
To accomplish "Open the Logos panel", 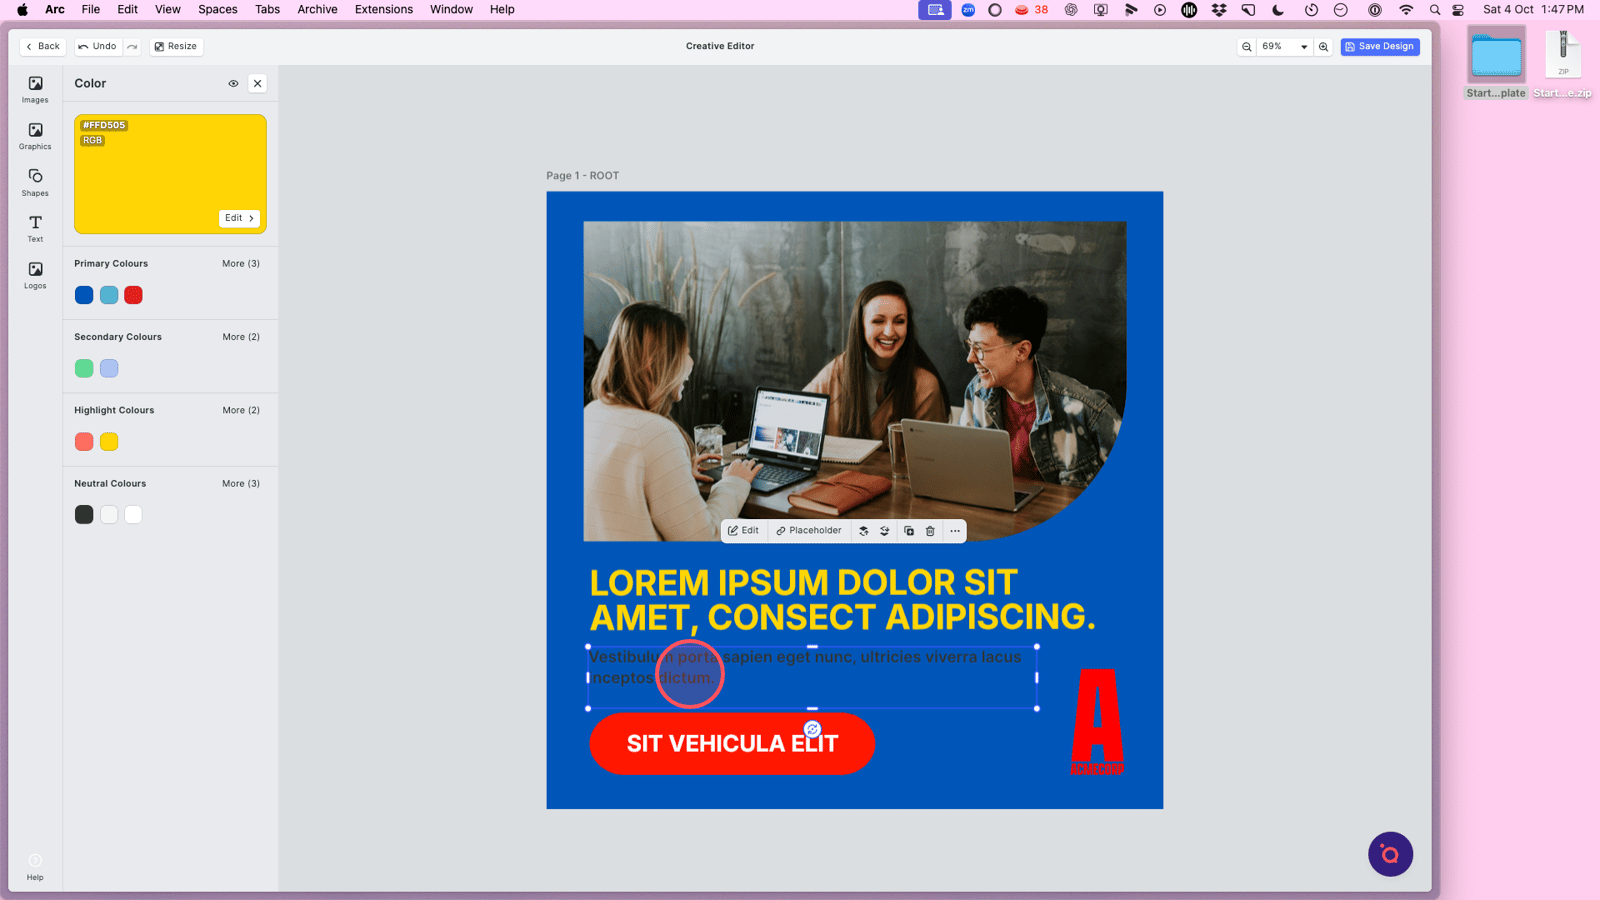I will click(x=35, y=275).
